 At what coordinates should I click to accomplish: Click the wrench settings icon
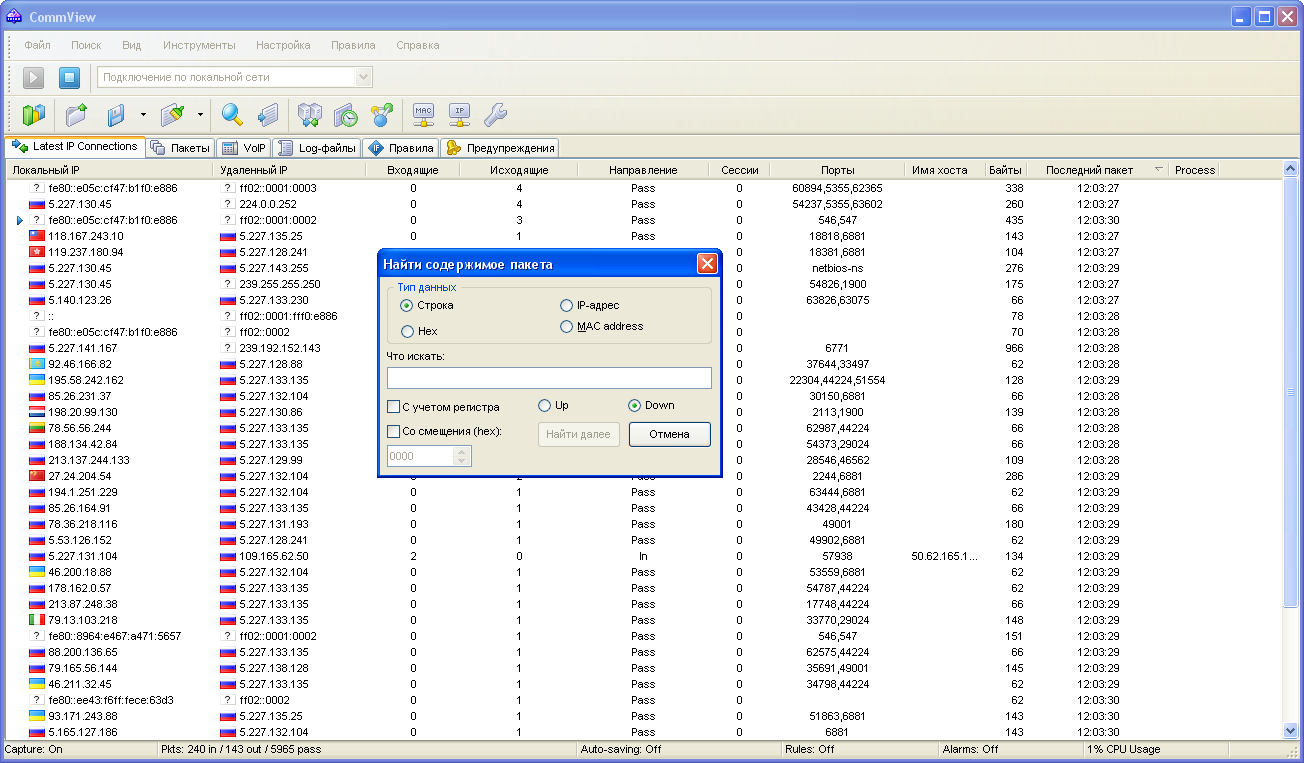click(495, 115)
